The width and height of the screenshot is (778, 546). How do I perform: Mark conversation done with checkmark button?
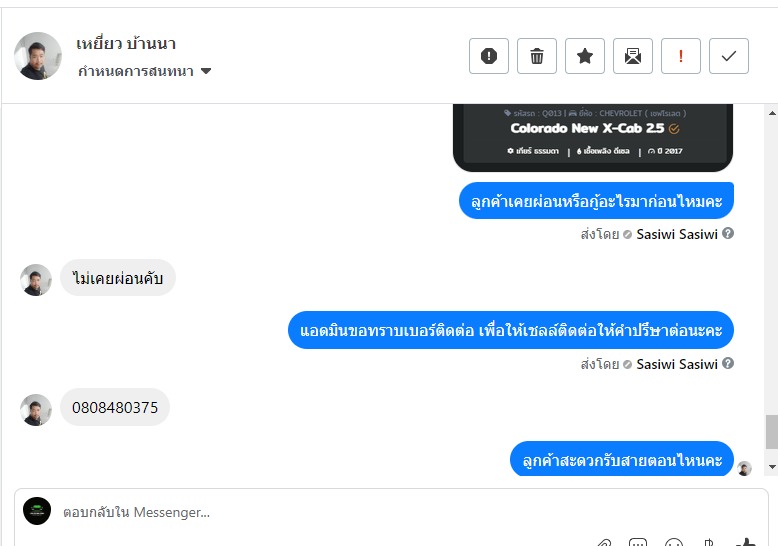point(729,56)
